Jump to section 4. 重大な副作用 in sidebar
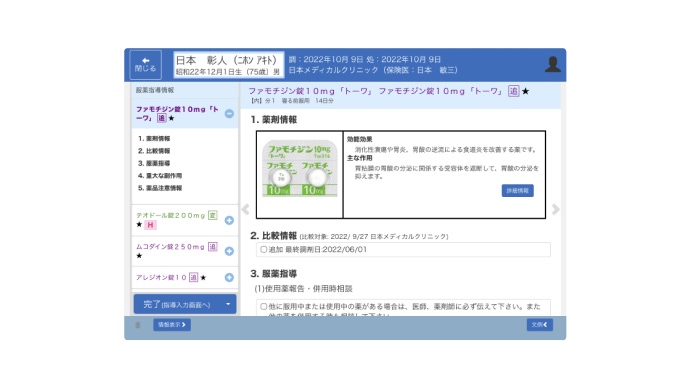Screen dimensions: 690x388 [160, 175]
